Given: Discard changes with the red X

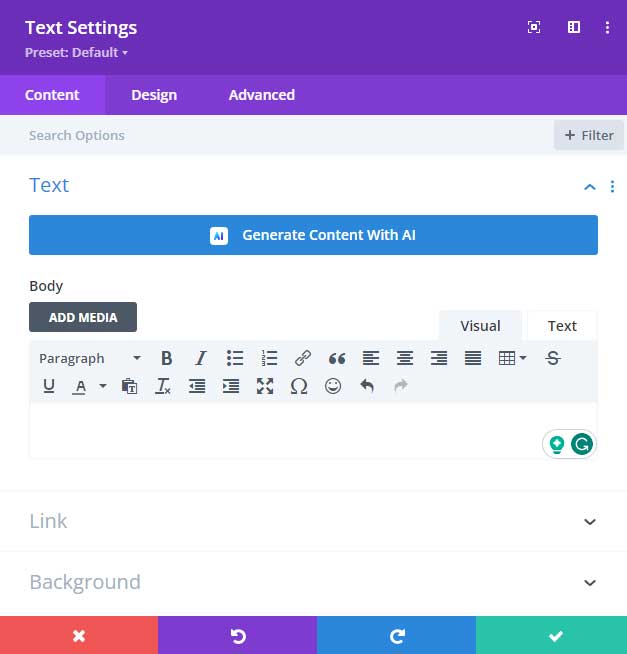Looking at the screenshot, I should click(79, 635).
